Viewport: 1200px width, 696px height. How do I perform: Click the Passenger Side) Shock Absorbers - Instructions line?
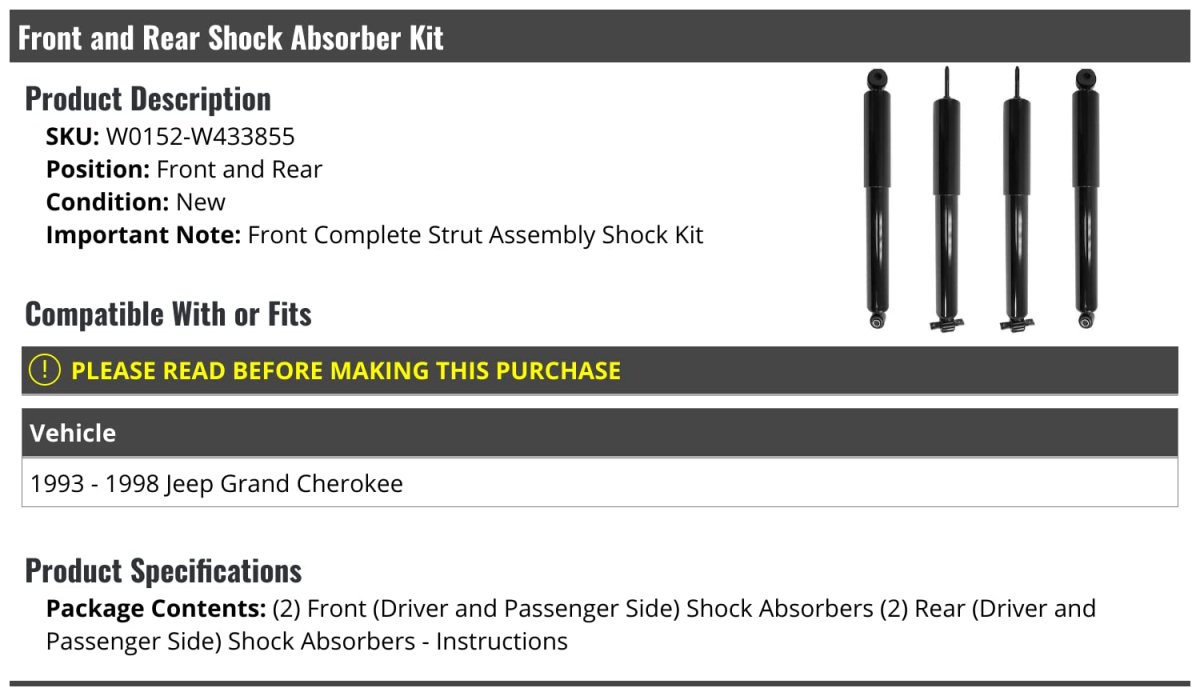click(306, 641)
